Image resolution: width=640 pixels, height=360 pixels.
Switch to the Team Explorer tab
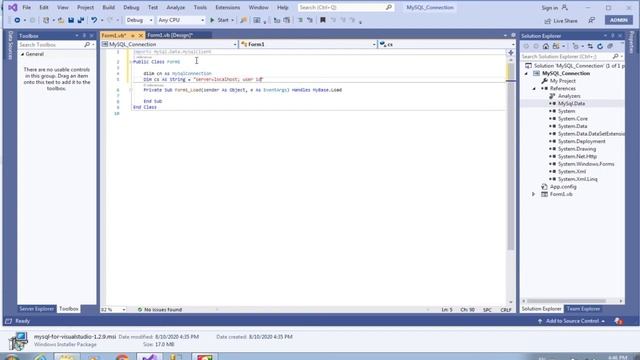click(583, 309)
